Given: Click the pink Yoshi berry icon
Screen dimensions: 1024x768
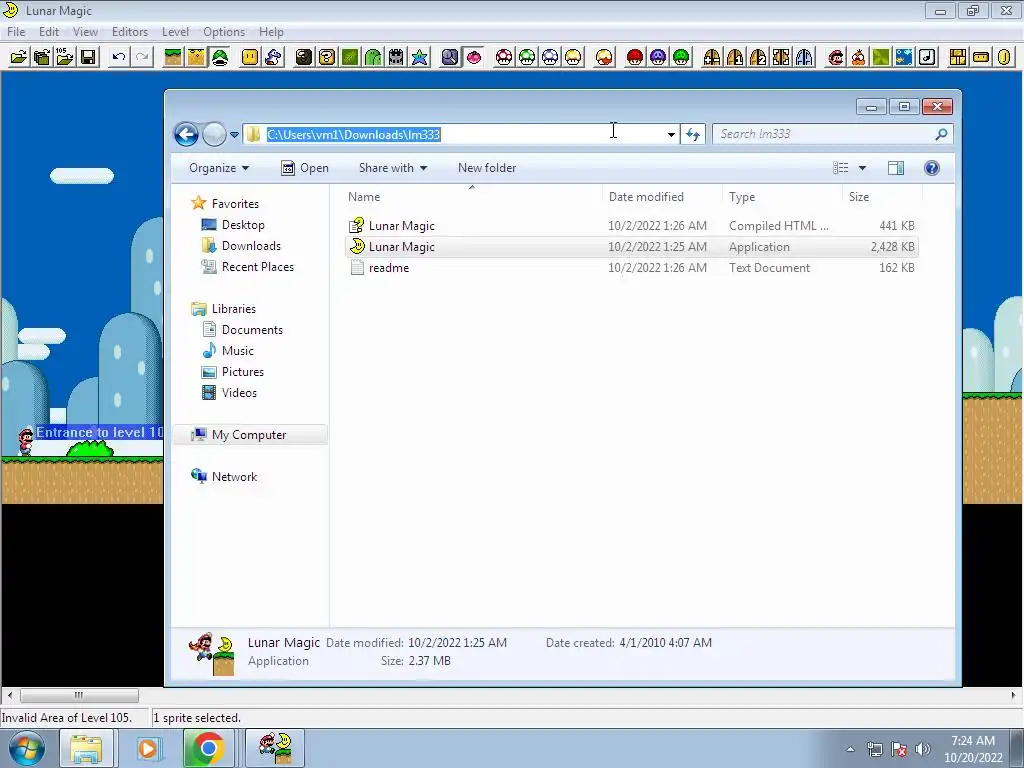Looking at the screenshot, I should (473, 57).
